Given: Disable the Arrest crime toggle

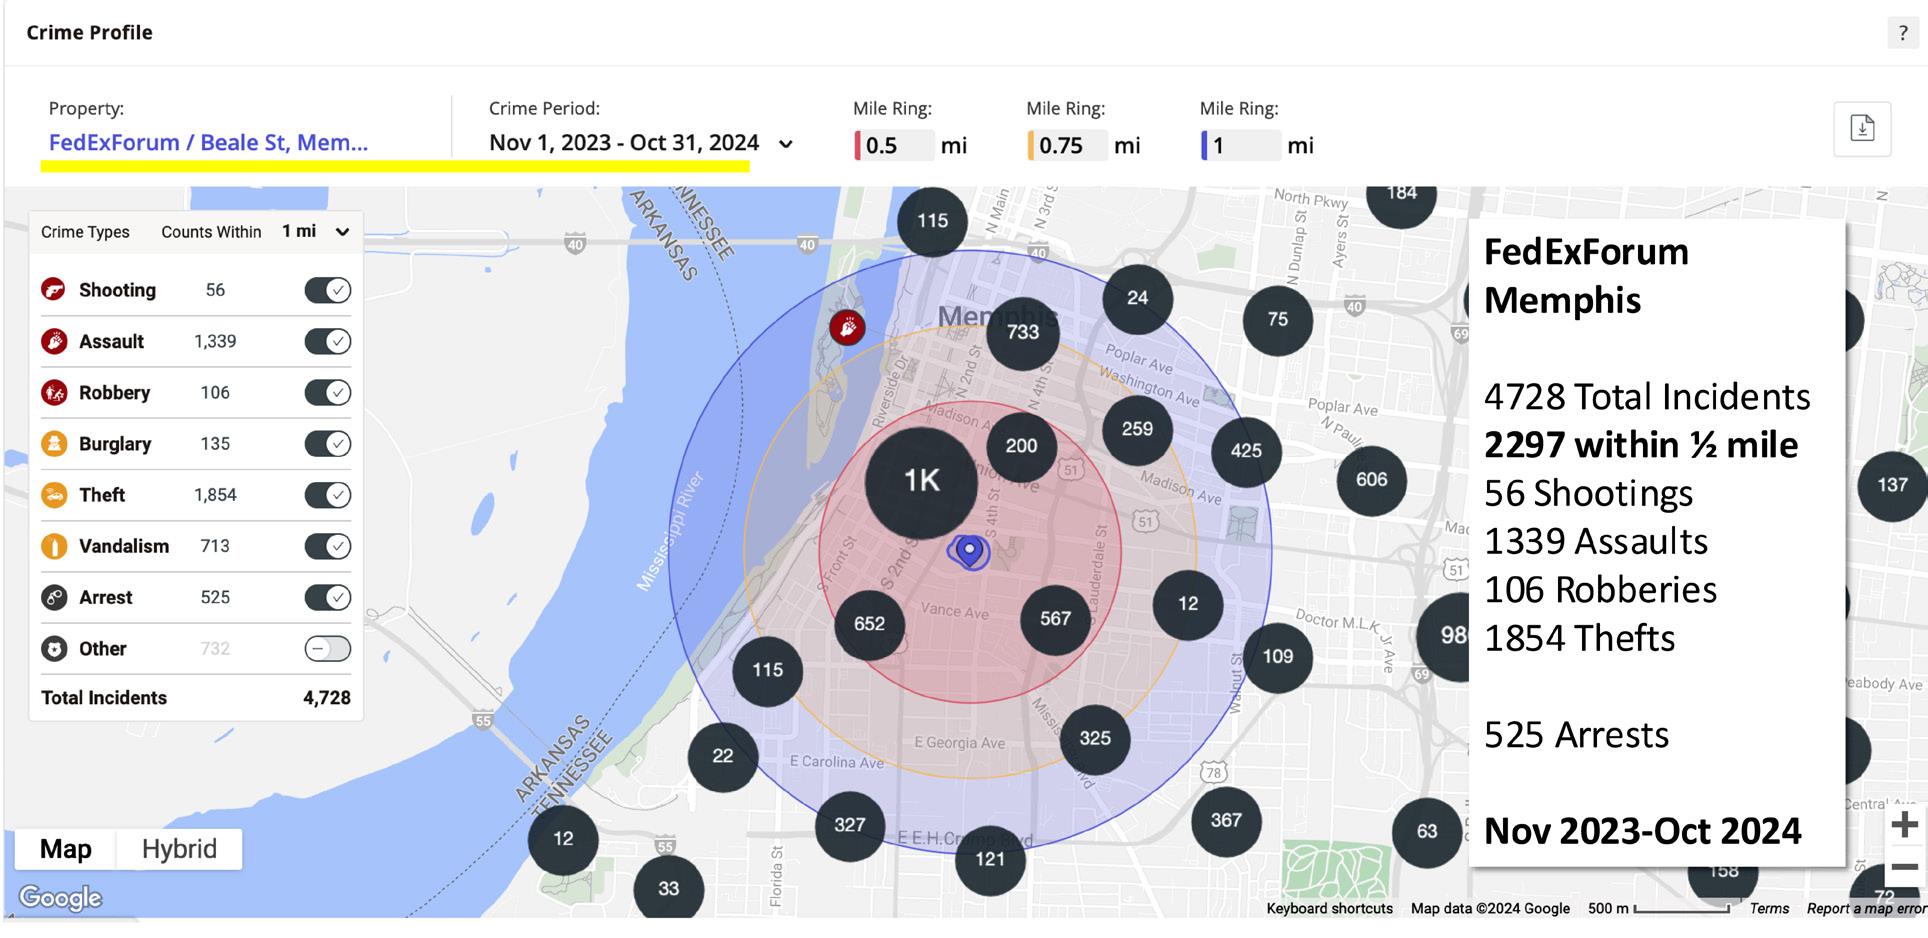Looking at the screenshot, I should coord(328,597).
